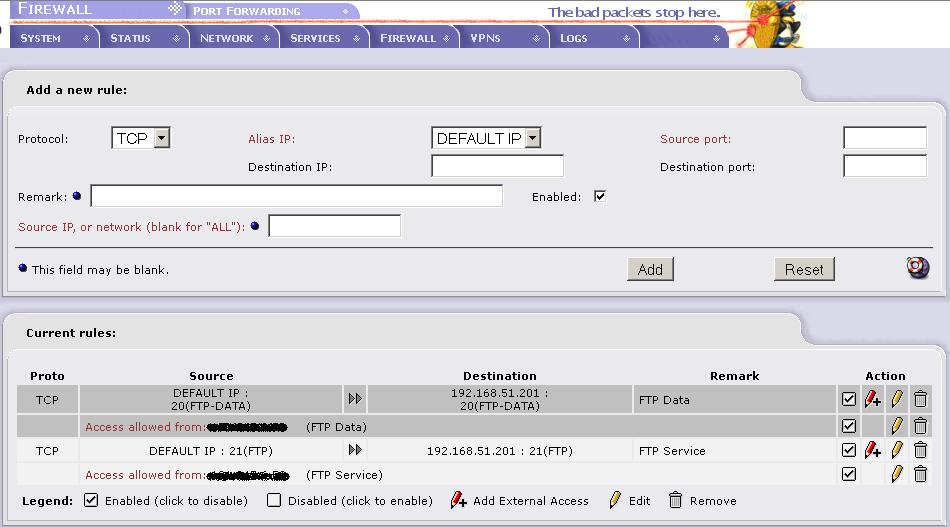Open the Protocol TCP dropdown

point(141,139)
